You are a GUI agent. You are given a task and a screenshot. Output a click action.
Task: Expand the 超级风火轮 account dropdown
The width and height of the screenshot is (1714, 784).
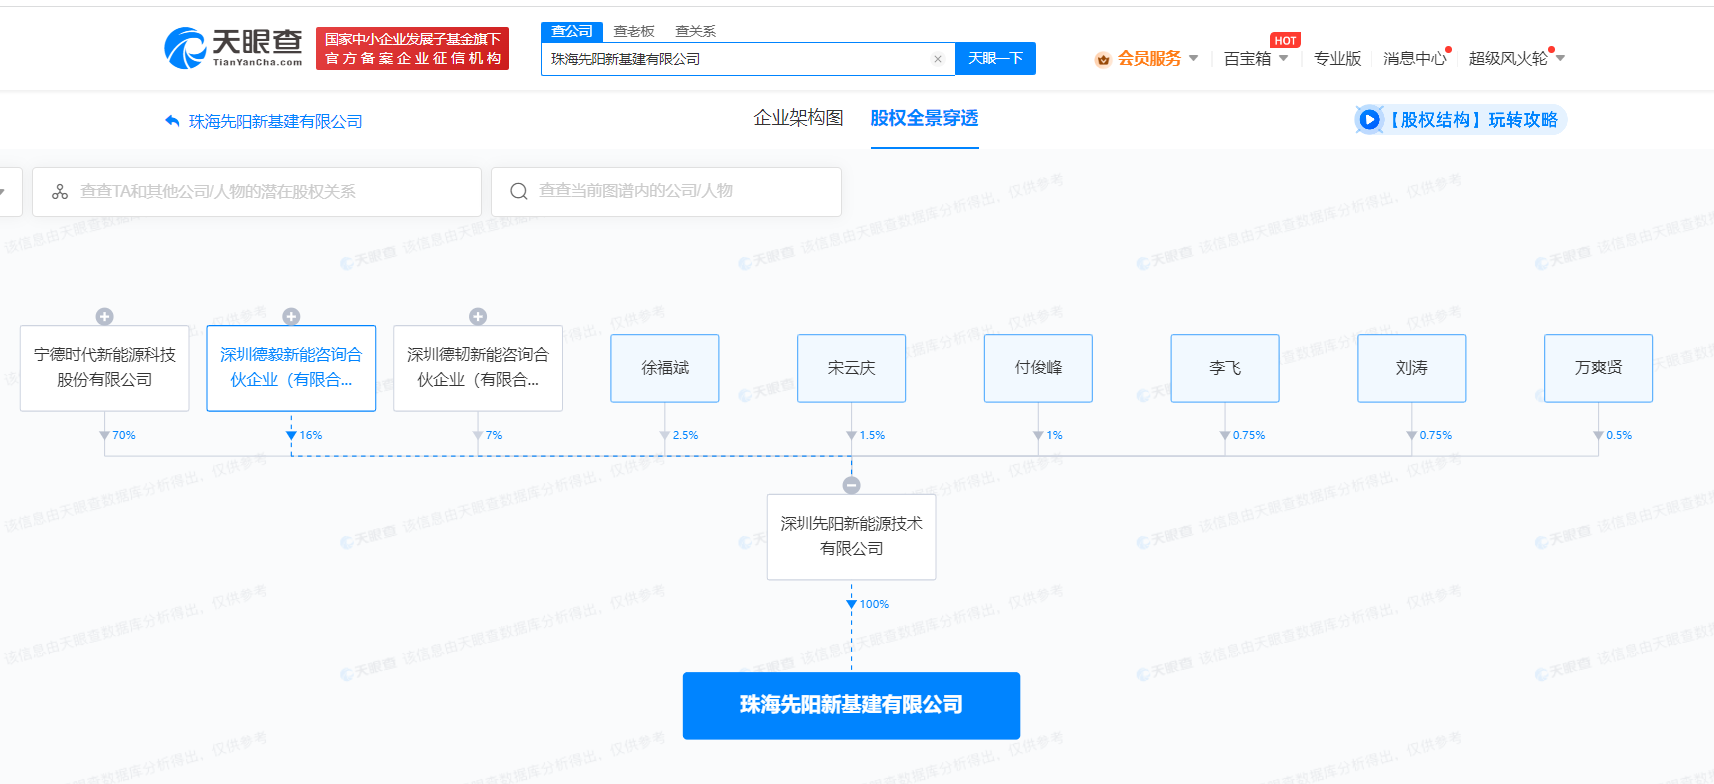click(1516, 59)
